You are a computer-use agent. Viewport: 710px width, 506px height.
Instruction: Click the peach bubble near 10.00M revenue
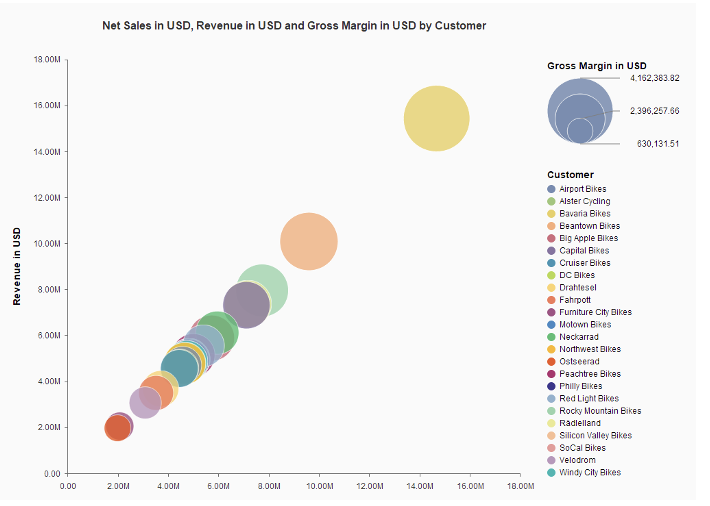point(309,242)
